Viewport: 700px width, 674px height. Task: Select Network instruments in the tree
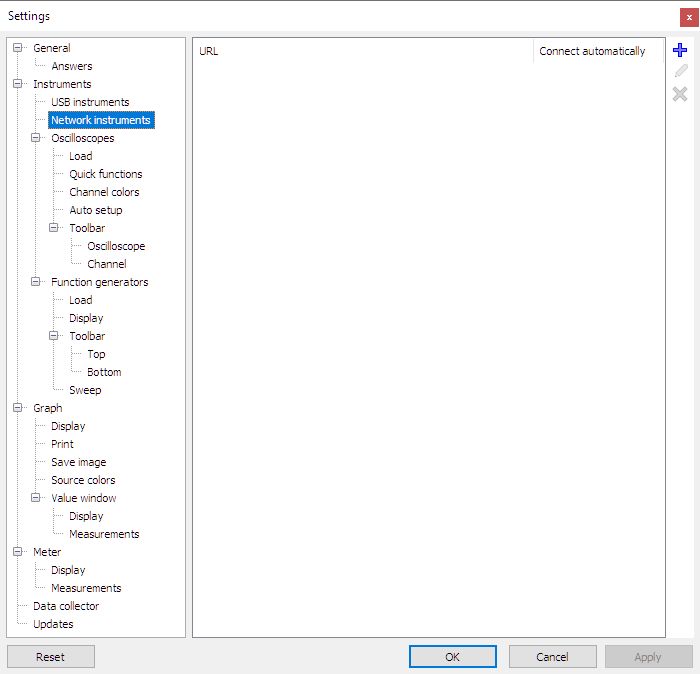101,120
